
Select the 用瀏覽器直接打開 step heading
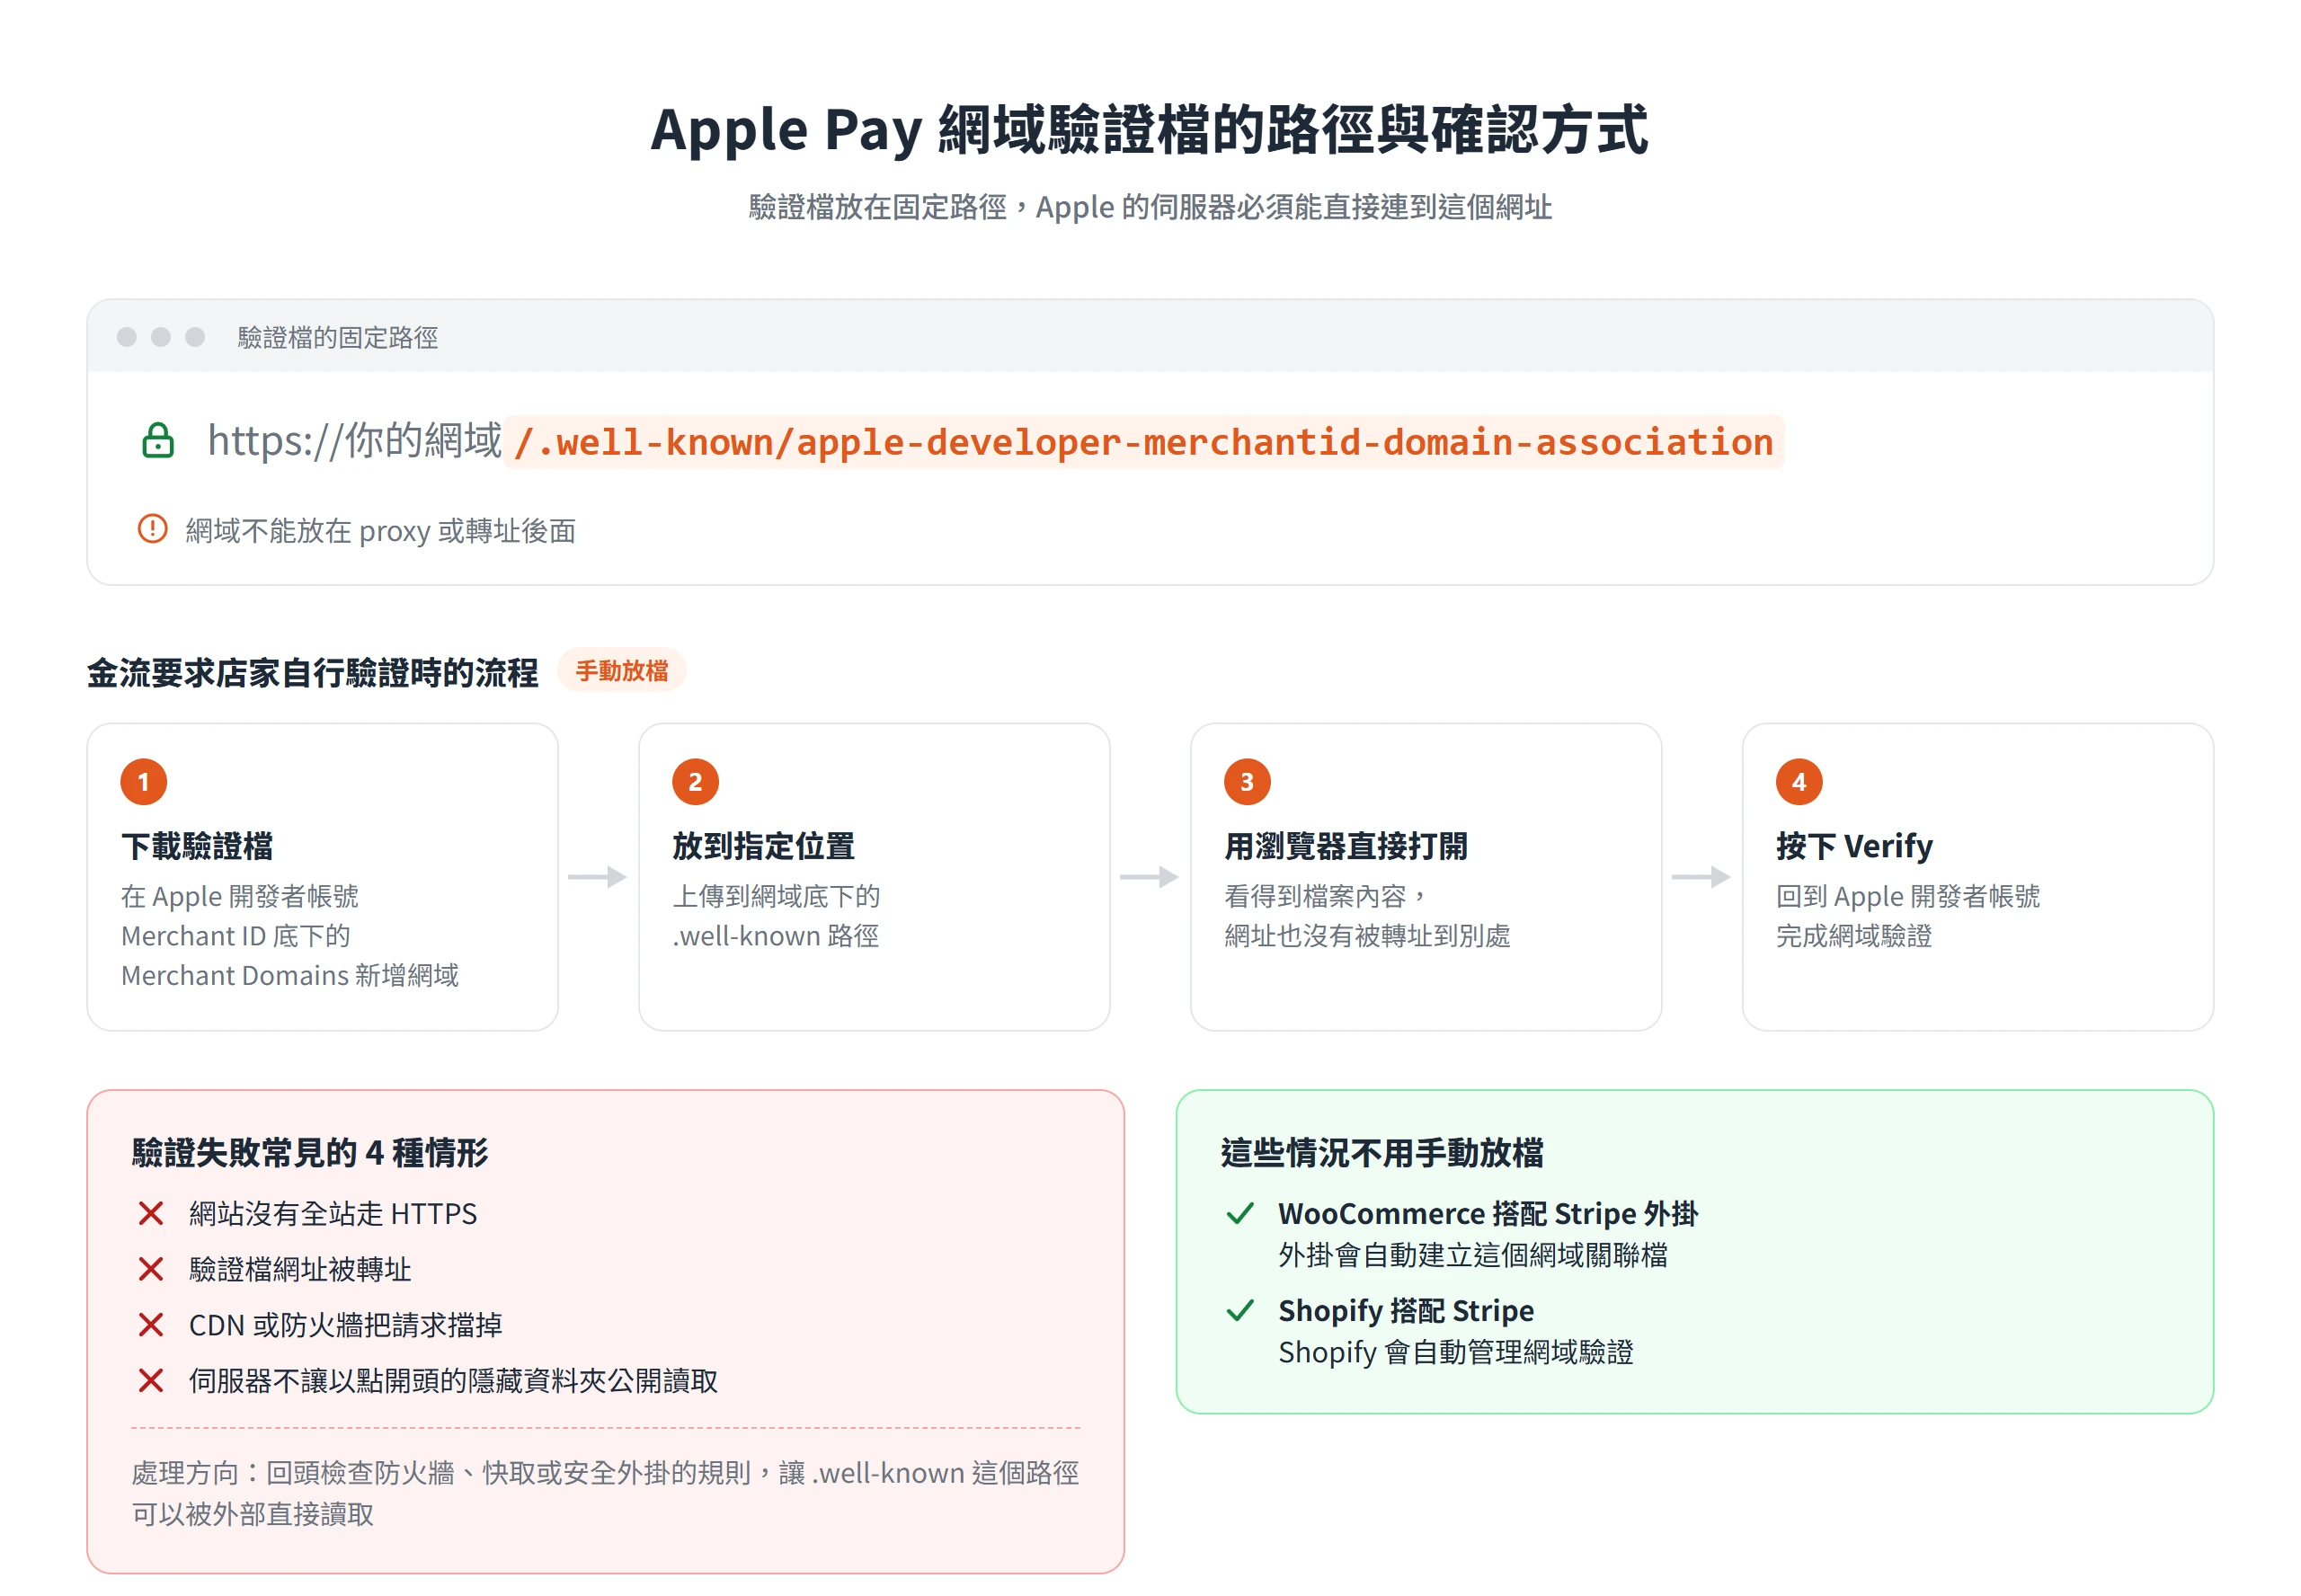point(1345,847)
